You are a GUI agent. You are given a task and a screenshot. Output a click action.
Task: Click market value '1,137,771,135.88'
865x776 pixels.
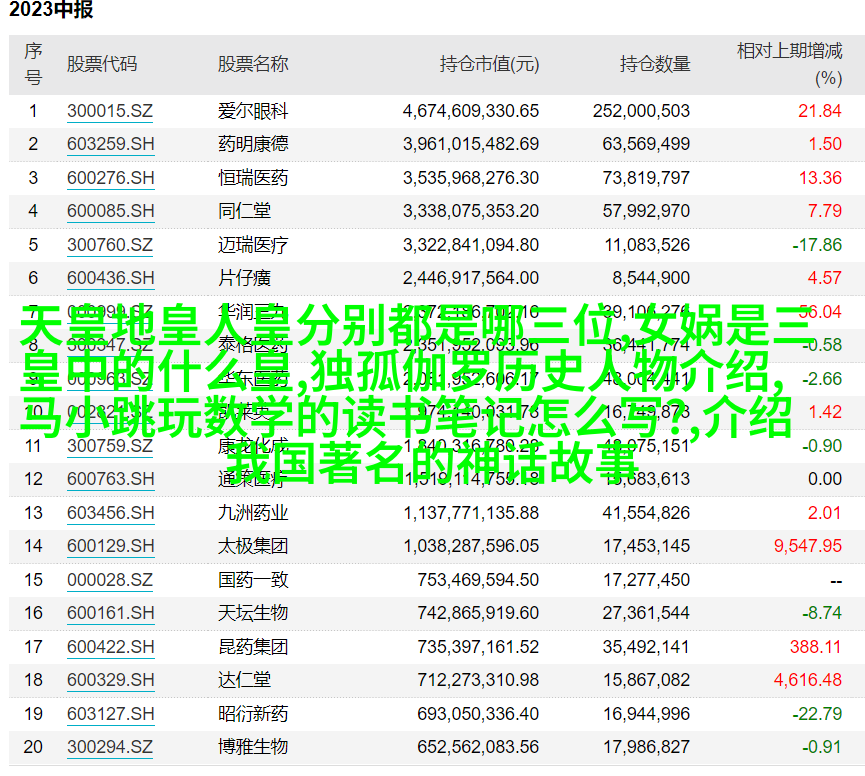pyautogui.click(x=471, y=513)
